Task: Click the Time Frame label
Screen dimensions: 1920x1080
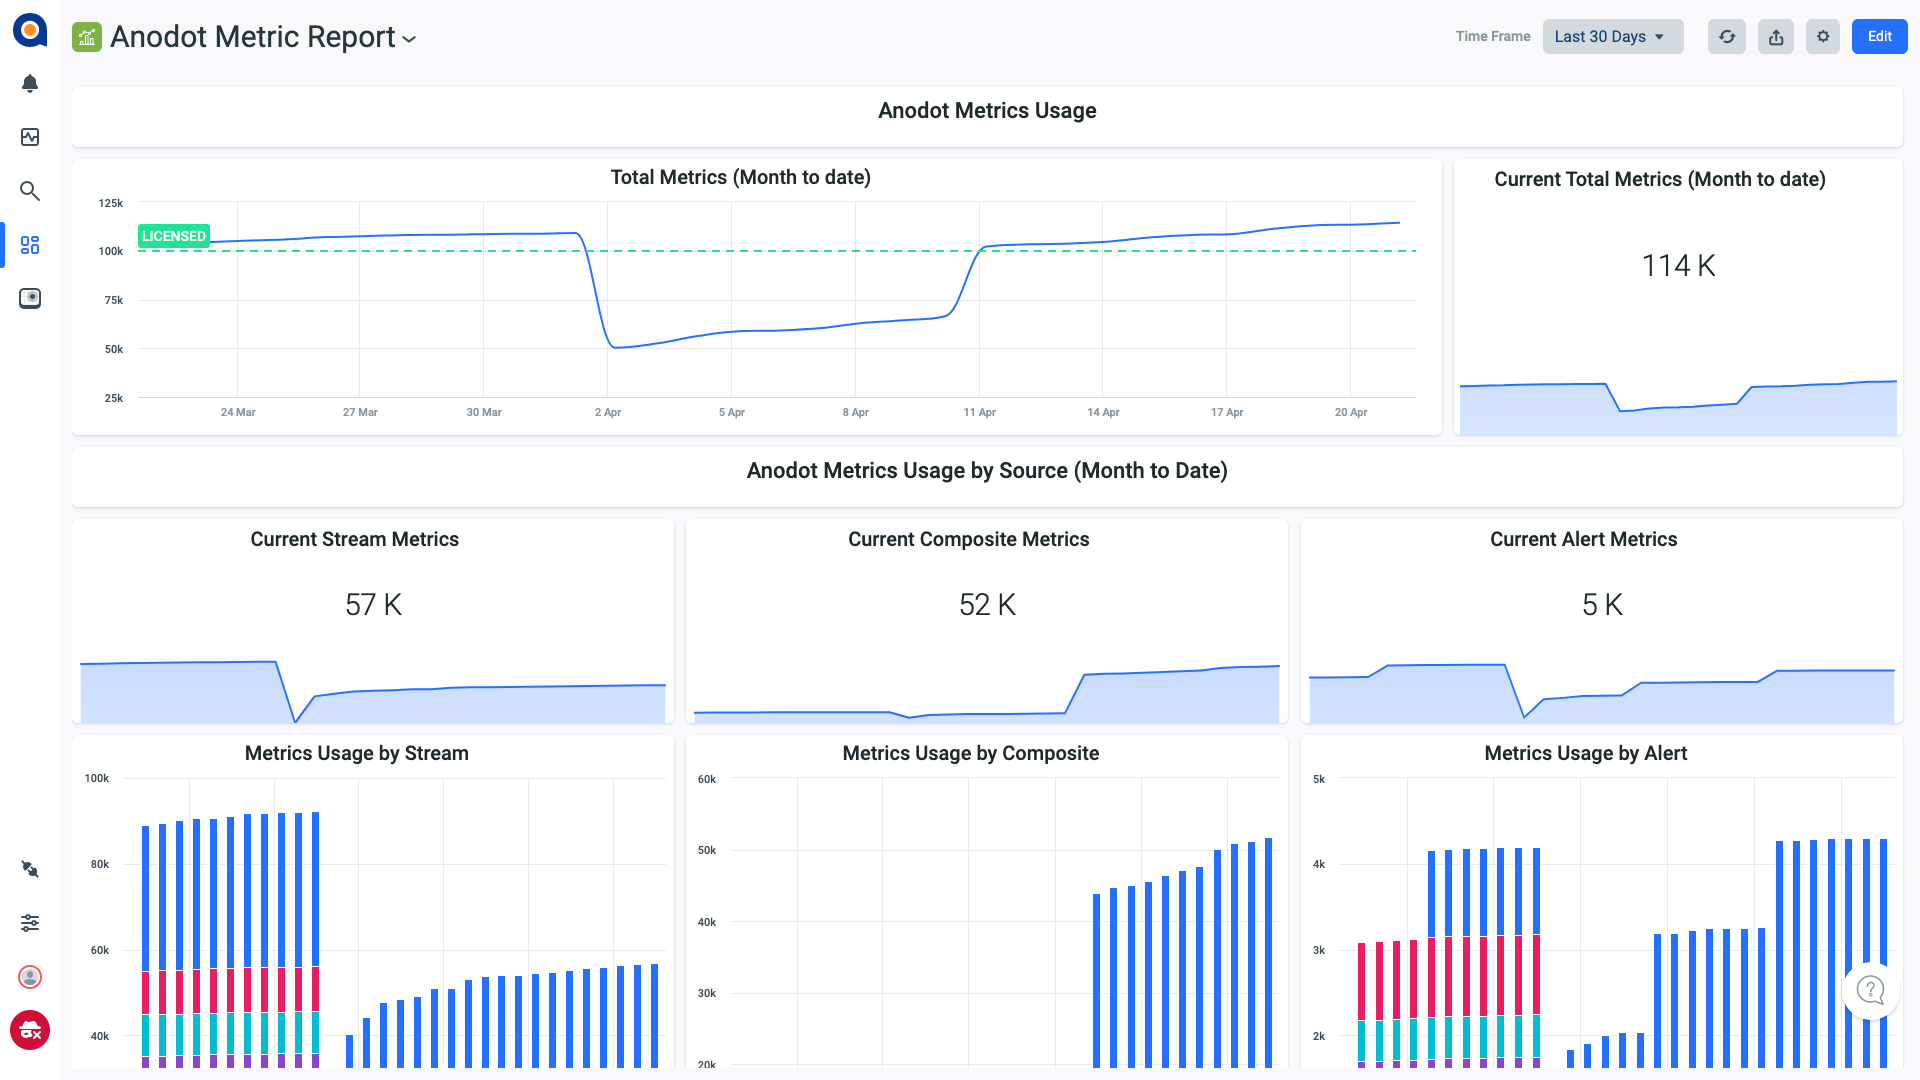Action: [x=1493, y=37]
